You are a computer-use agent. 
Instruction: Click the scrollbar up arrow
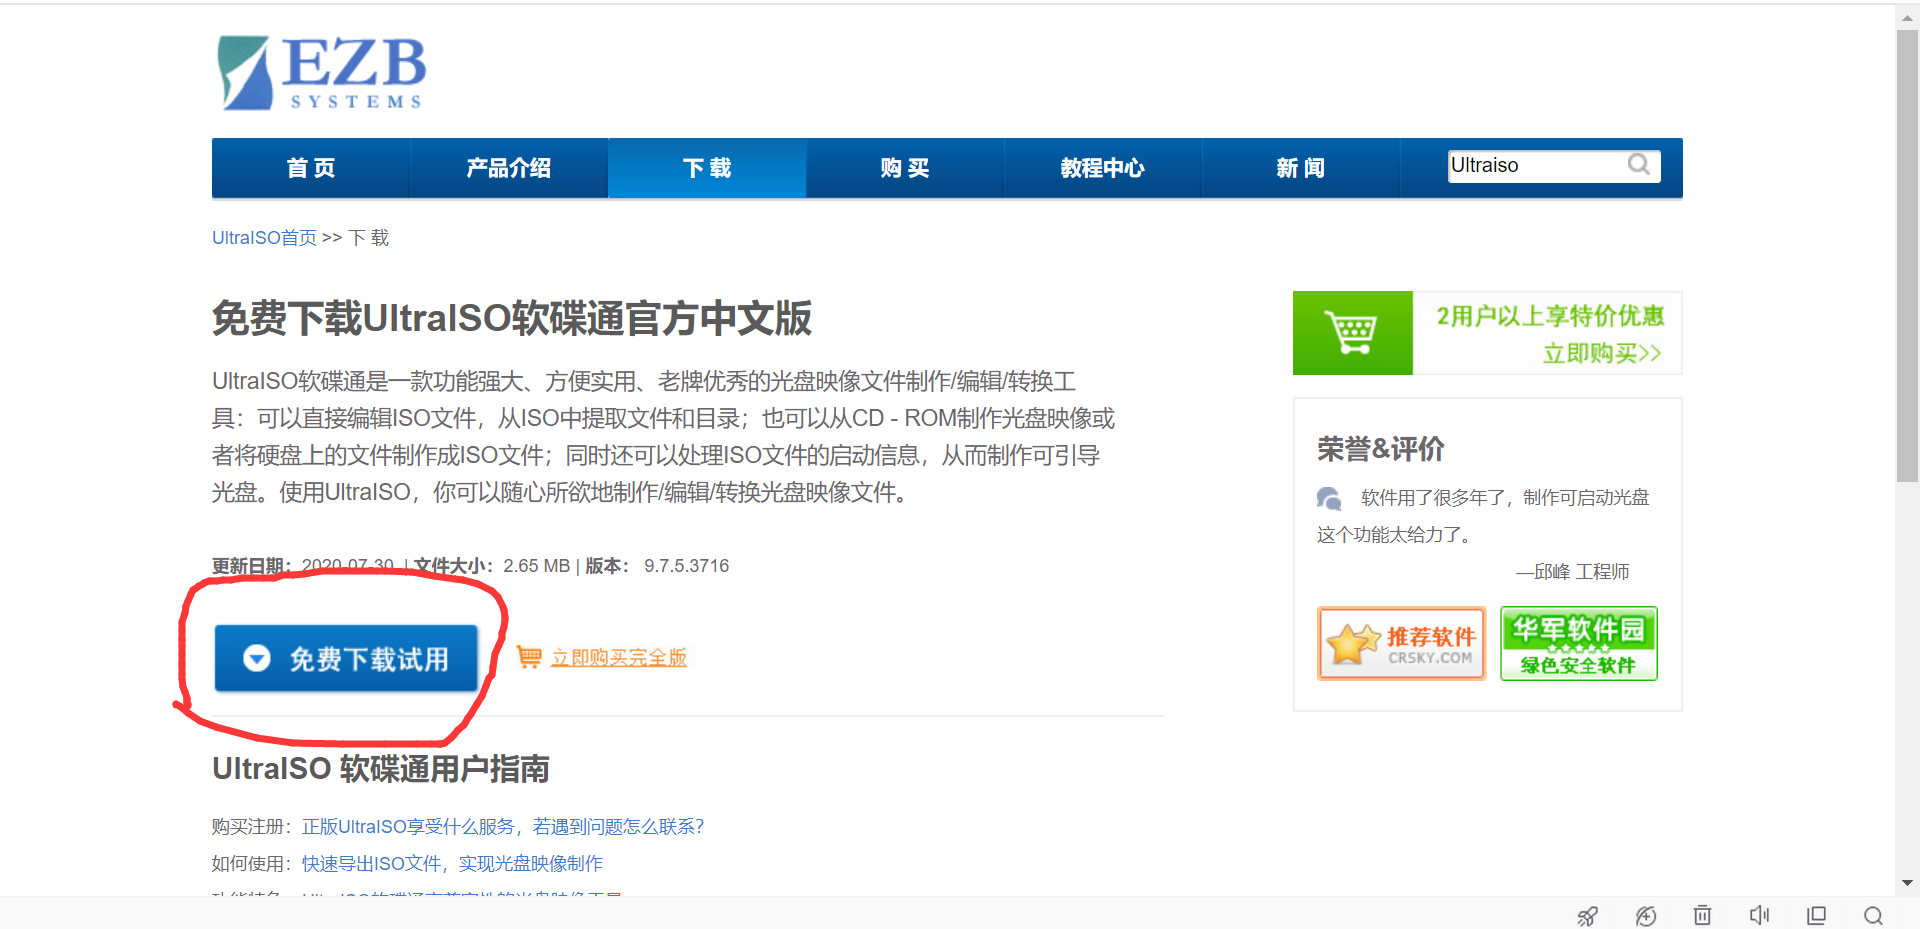pos(1907,18)
